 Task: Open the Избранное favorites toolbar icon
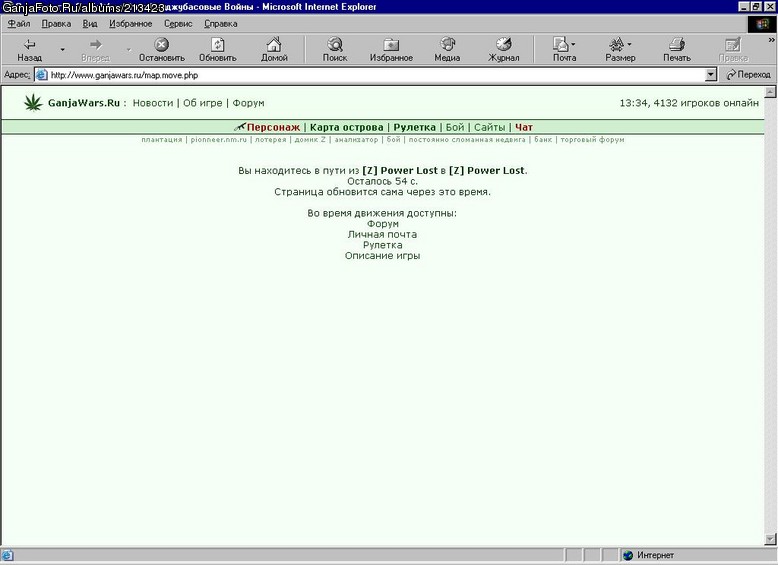pyautogui.click(x=391, y=45)
